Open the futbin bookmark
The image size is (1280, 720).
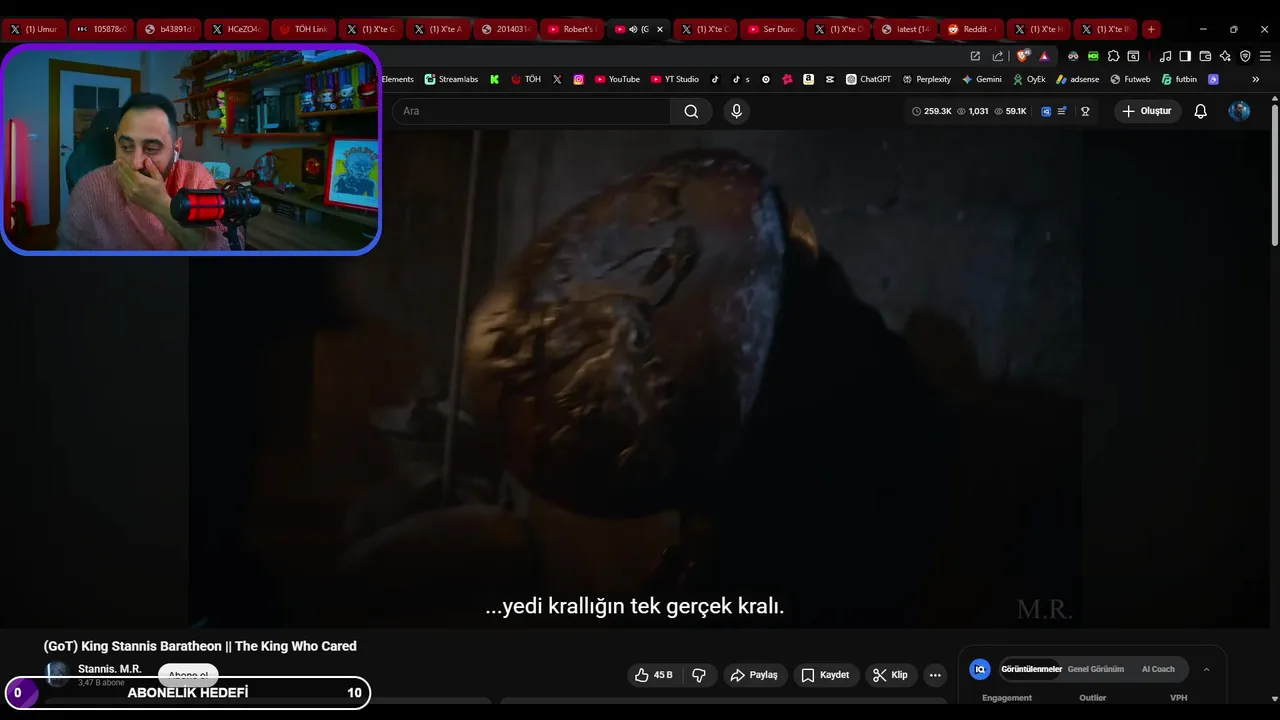1179,79
